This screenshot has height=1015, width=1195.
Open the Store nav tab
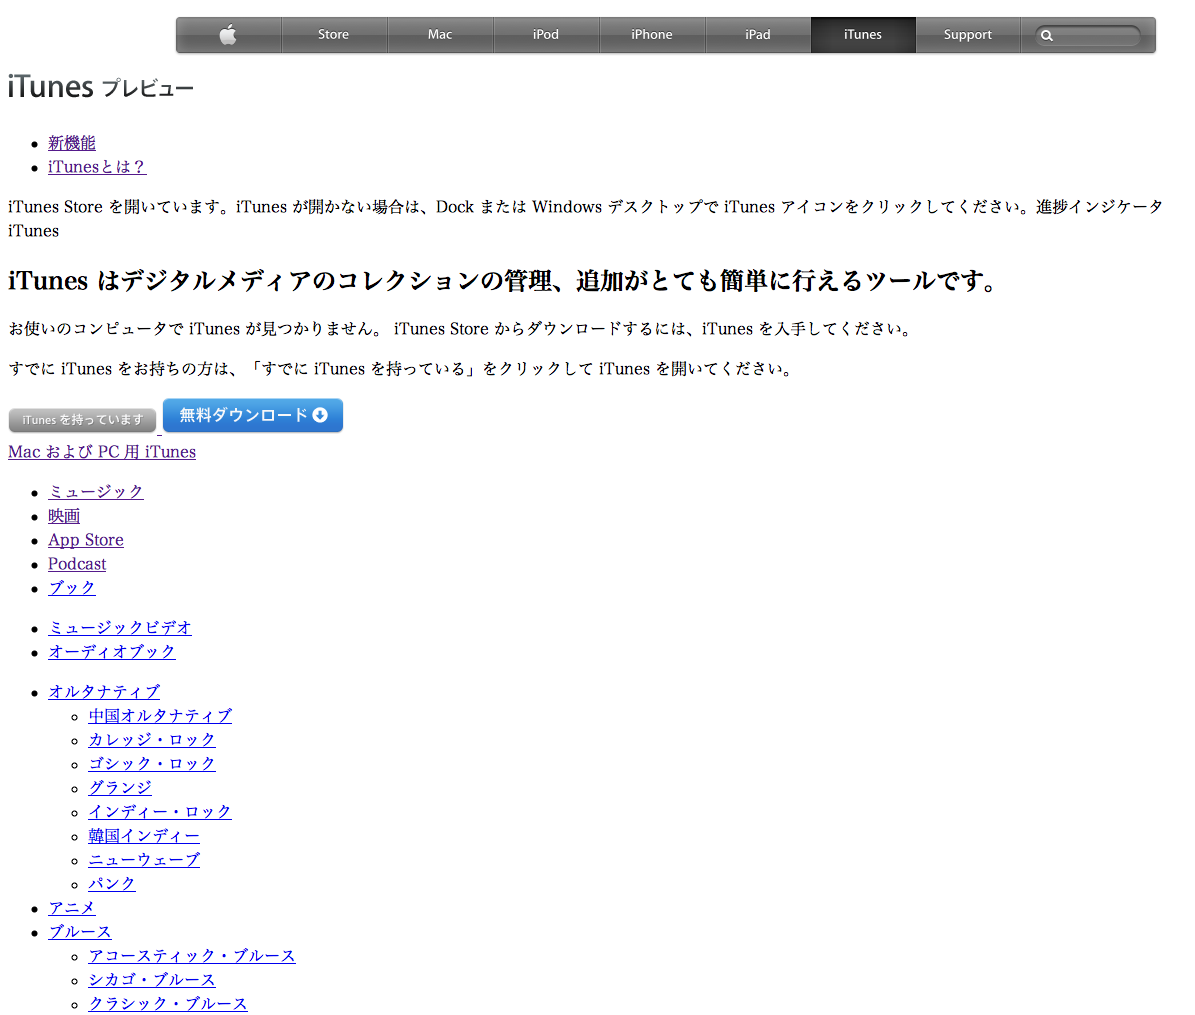(334, 35)
